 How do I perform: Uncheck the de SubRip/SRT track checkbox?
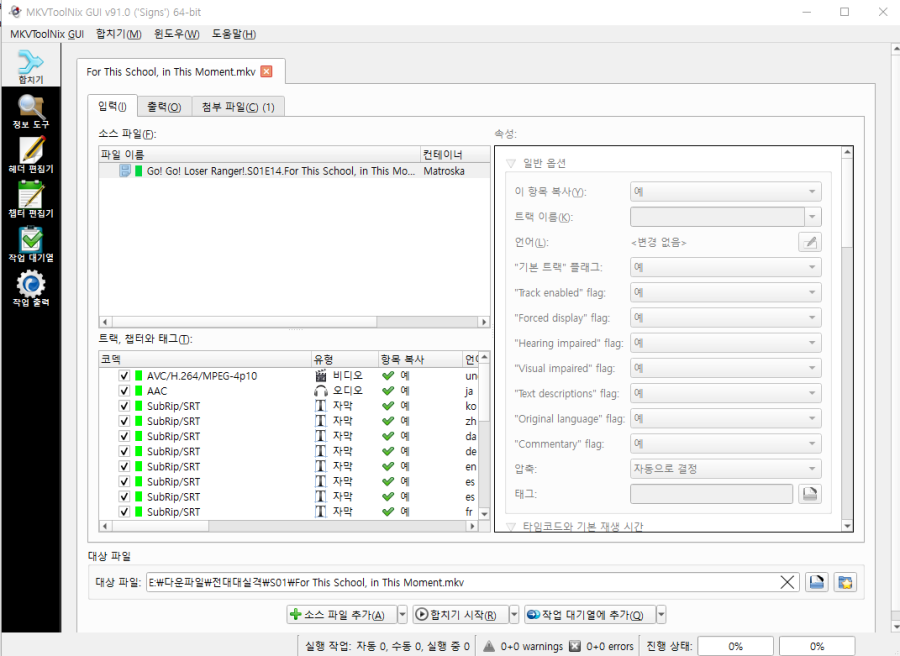[x=124, y=451]
